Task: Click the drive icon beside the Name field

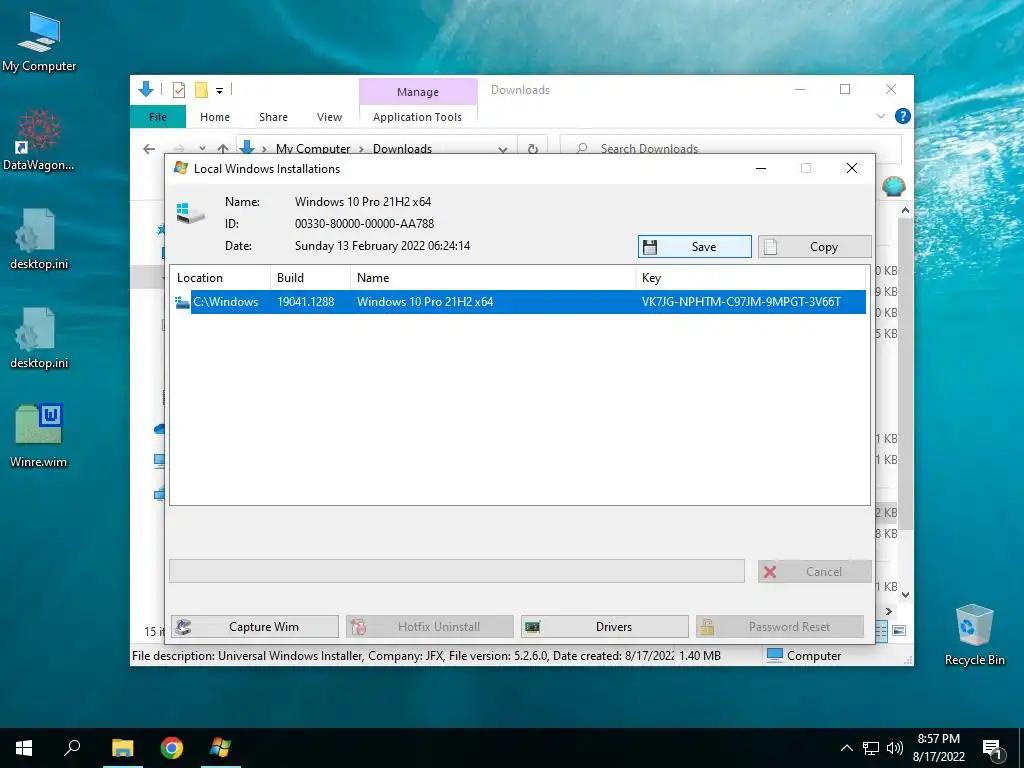Action: pos(191,213)
